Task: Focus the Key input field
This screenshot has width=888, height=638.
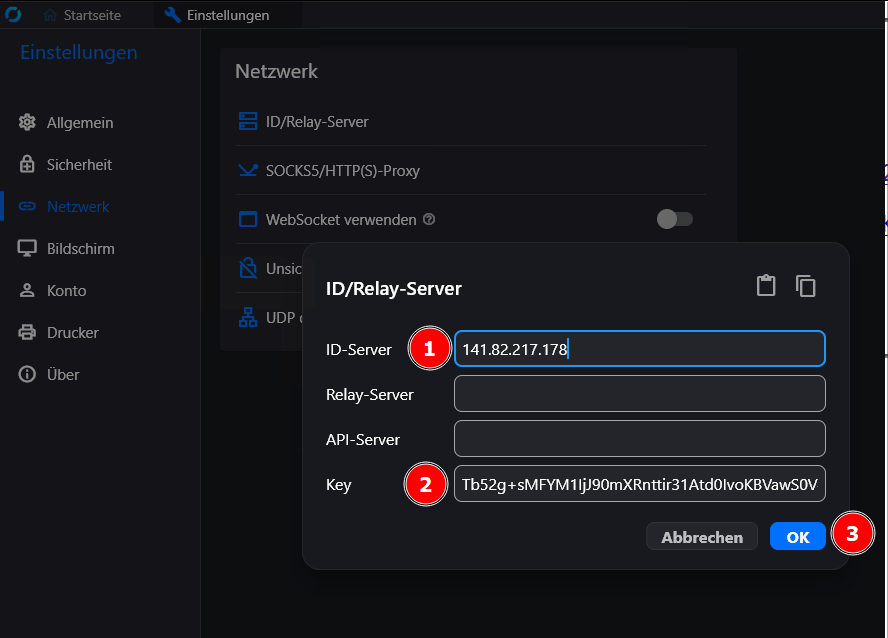Action: (640, 484)
